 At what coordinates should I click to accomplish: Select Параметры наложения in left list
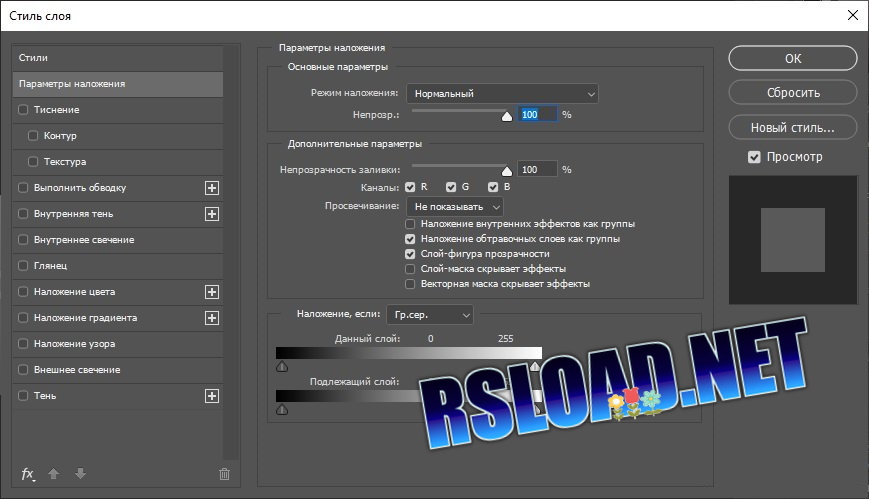117,84
